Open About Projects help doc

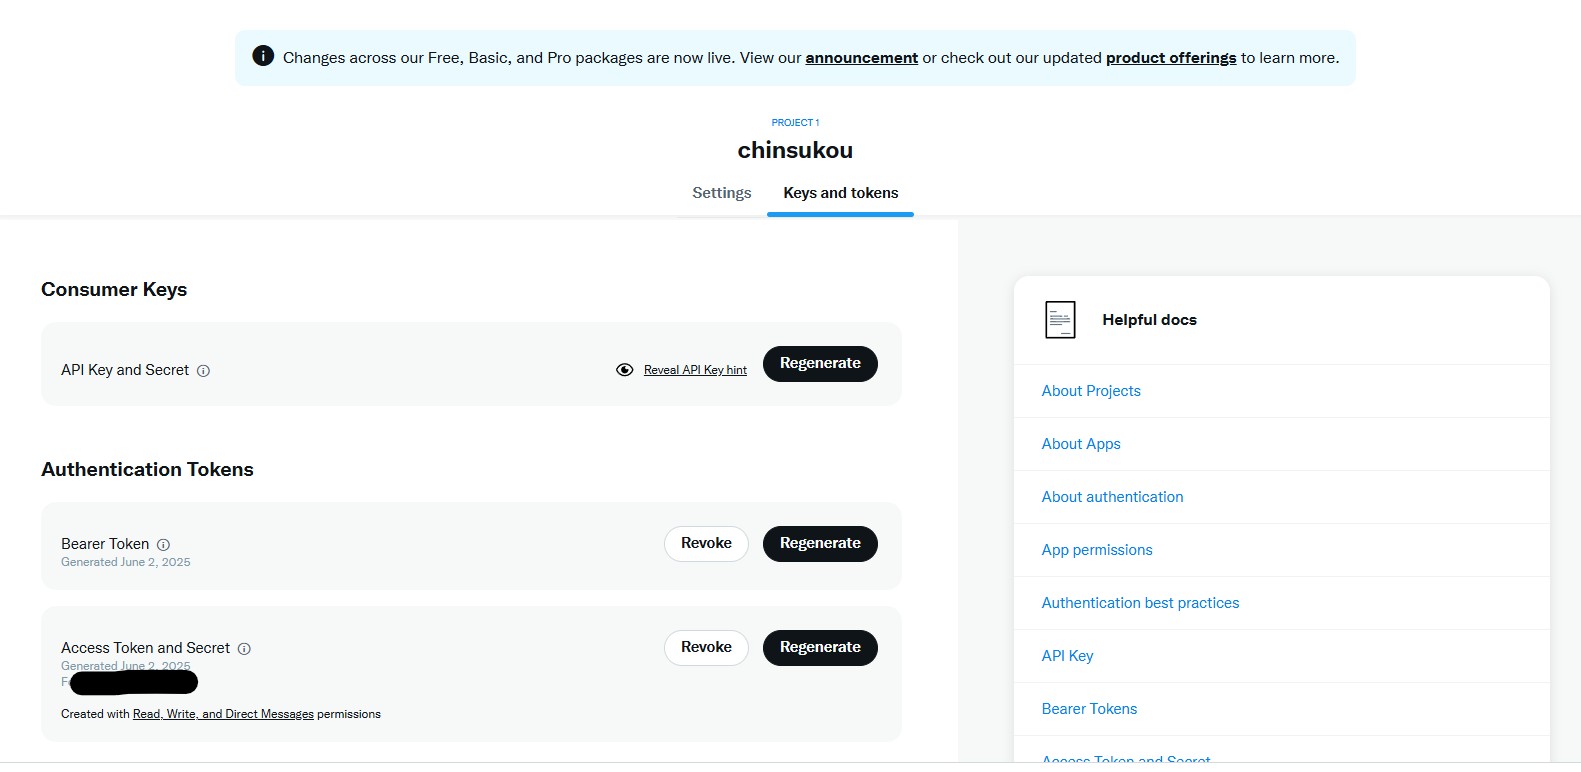point(1091,391)
